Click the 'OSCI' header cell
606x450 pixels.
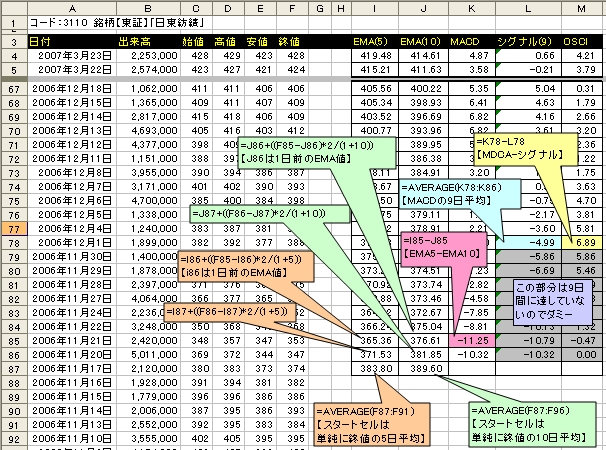pyautogui.click(x=582, y=42)
